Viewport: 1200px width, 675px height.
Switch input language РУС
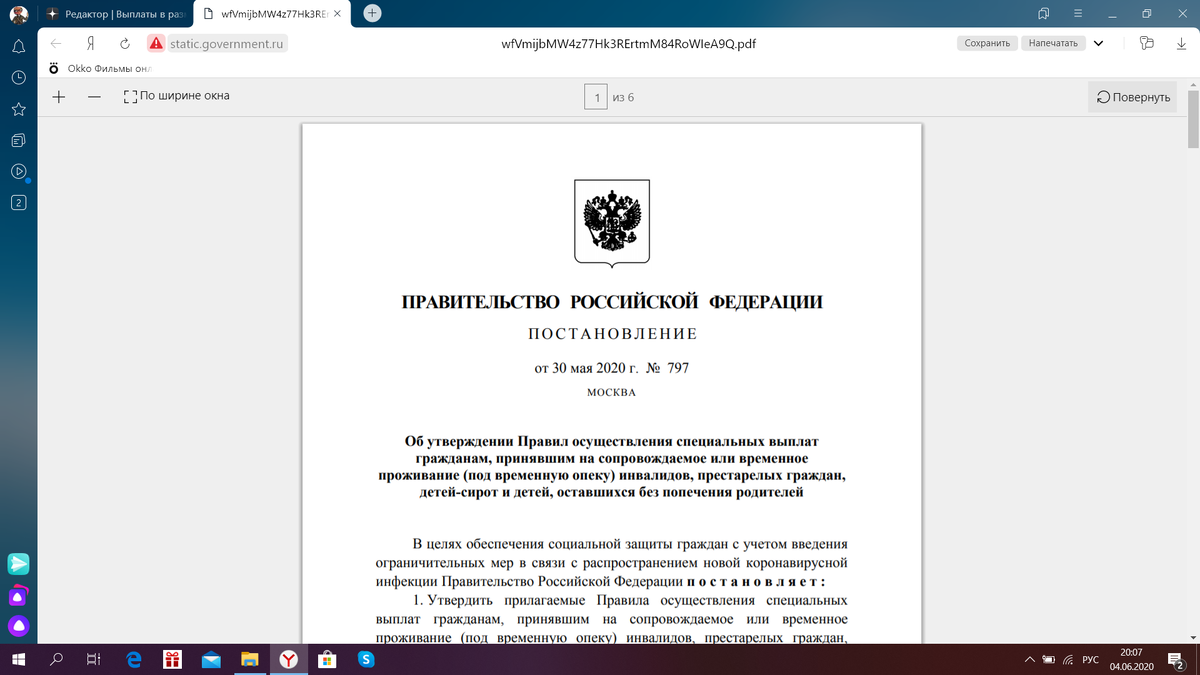[1091, 660]
